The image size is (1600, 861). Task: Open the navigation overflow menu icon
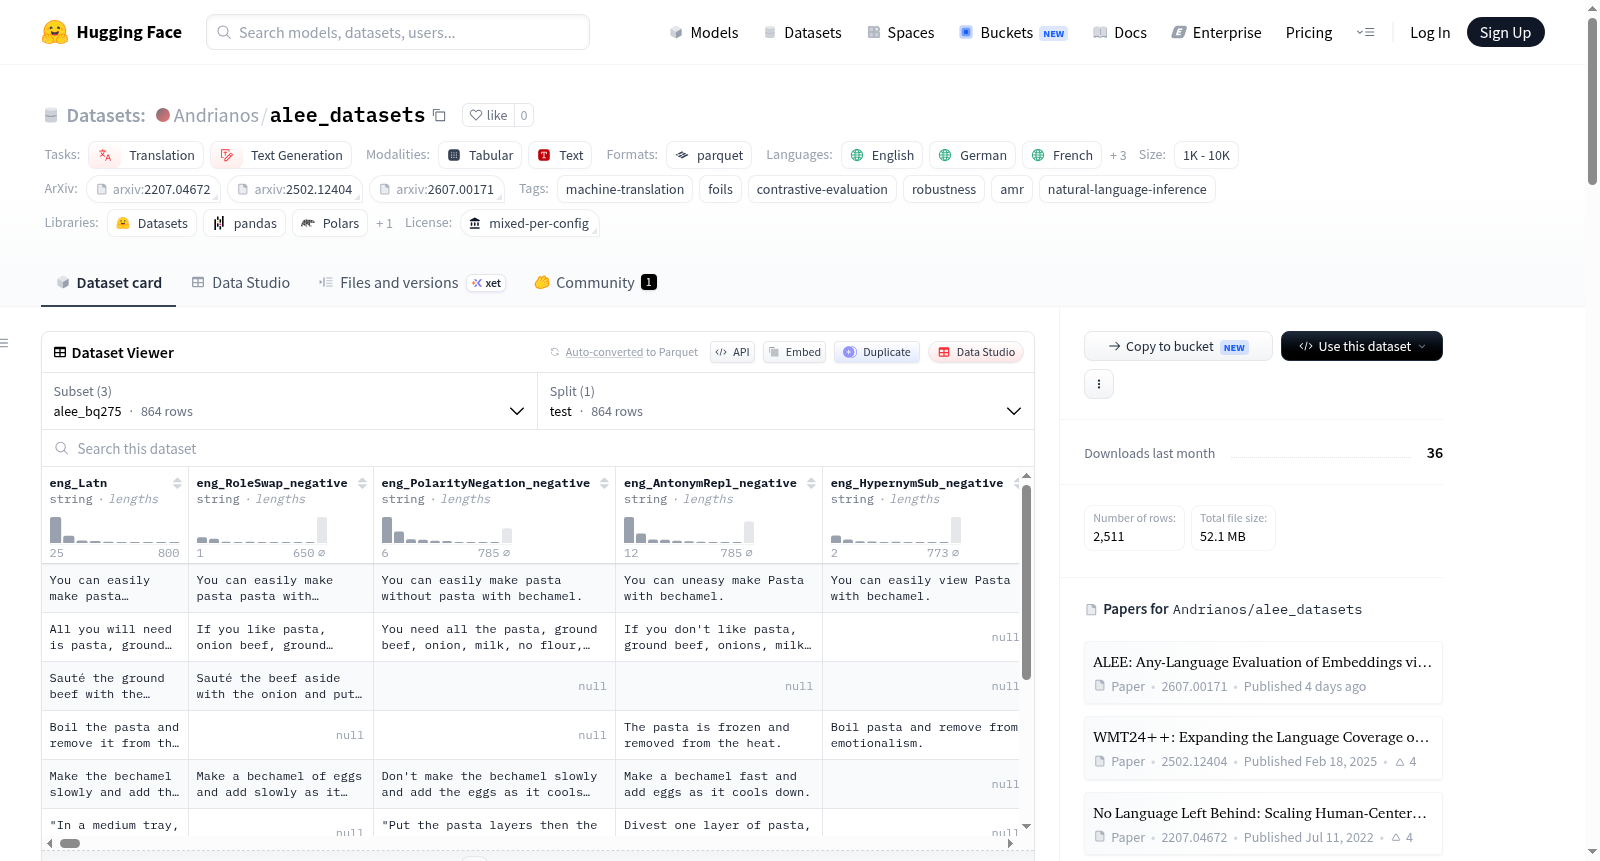pos(1365,32)
